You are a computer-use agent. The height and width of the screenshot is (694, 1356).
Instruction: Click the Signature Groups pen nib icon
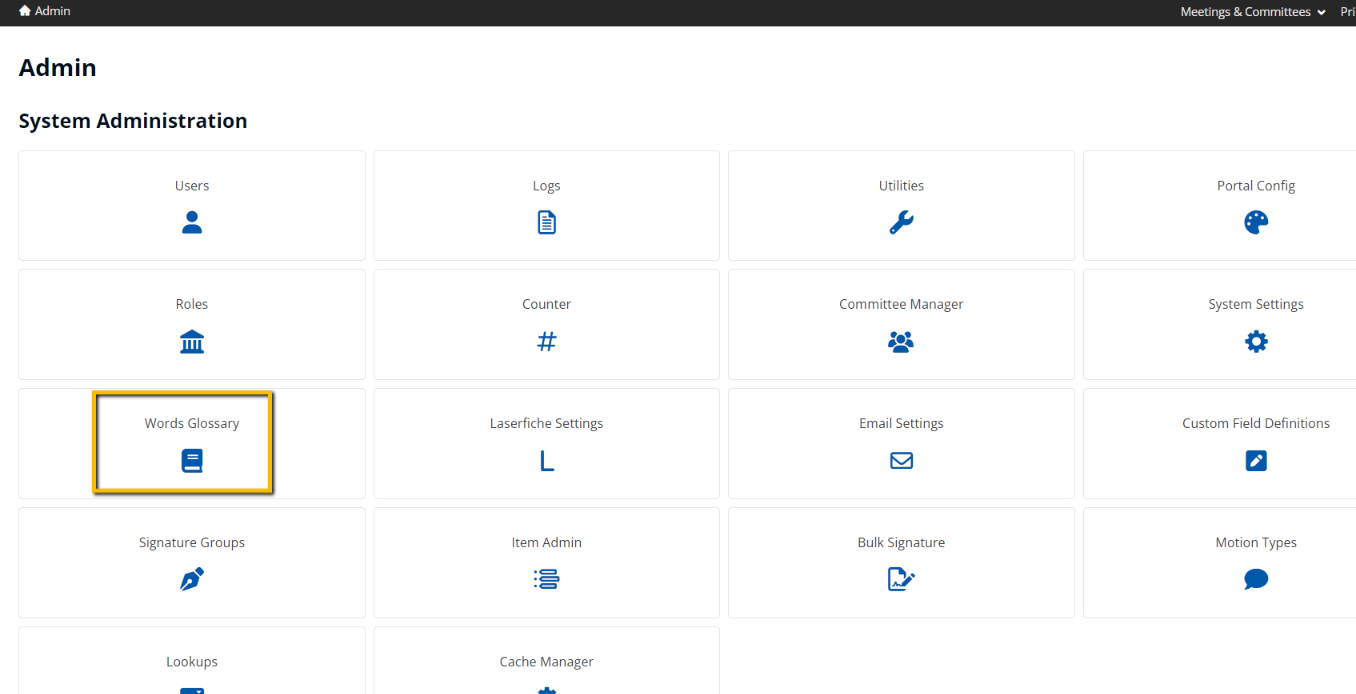(x=192, y=579)
